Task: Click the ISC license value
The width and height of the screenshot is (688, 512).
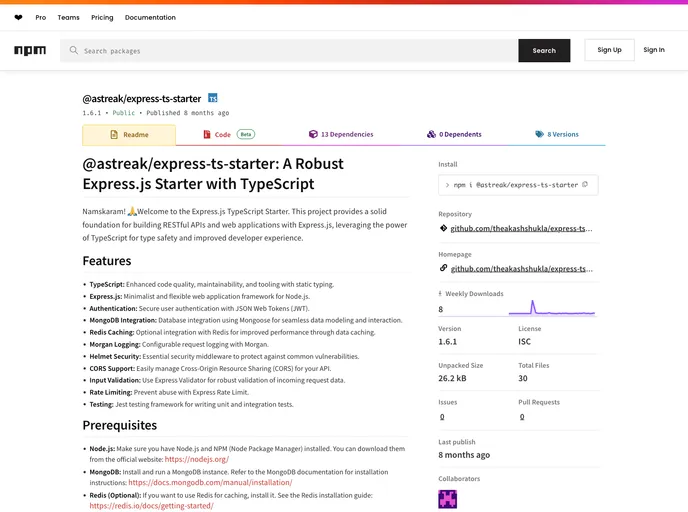Action: point(524,342)
